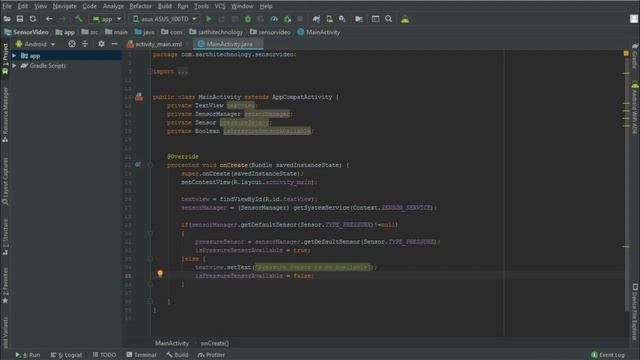Screen dimensions: 640x360
Task: Click onCreate() in bottom editor breadcrumb
Action: 214,343
